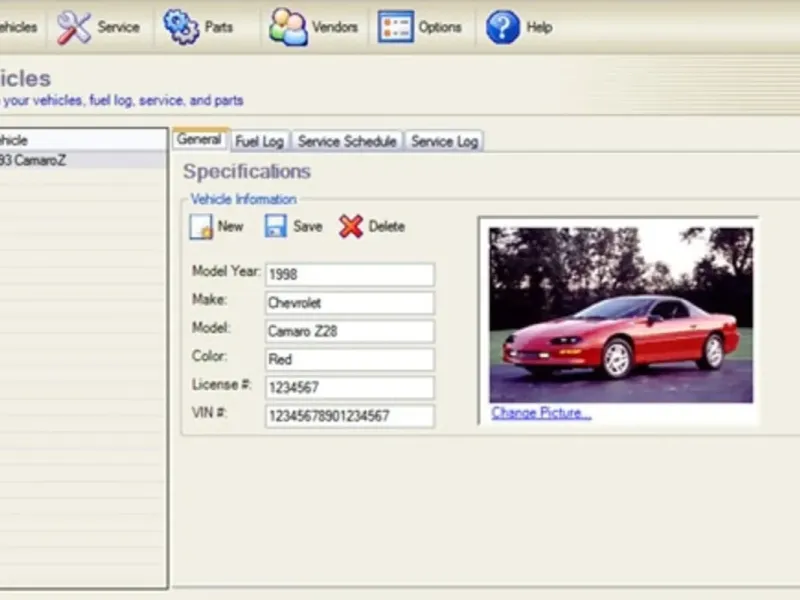
Task: Open the Service Log tab
Action: [444, 142]
